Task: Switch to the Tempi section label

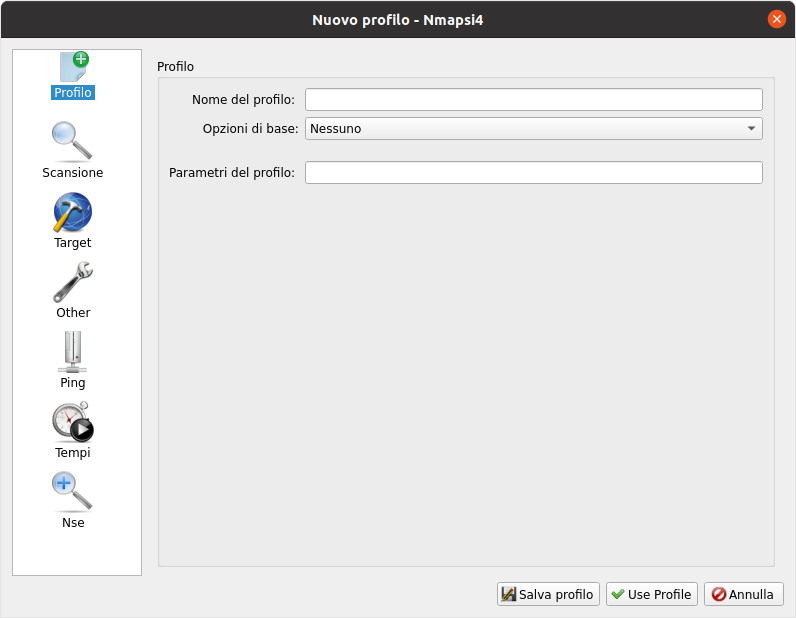Action: coord(73,452)
